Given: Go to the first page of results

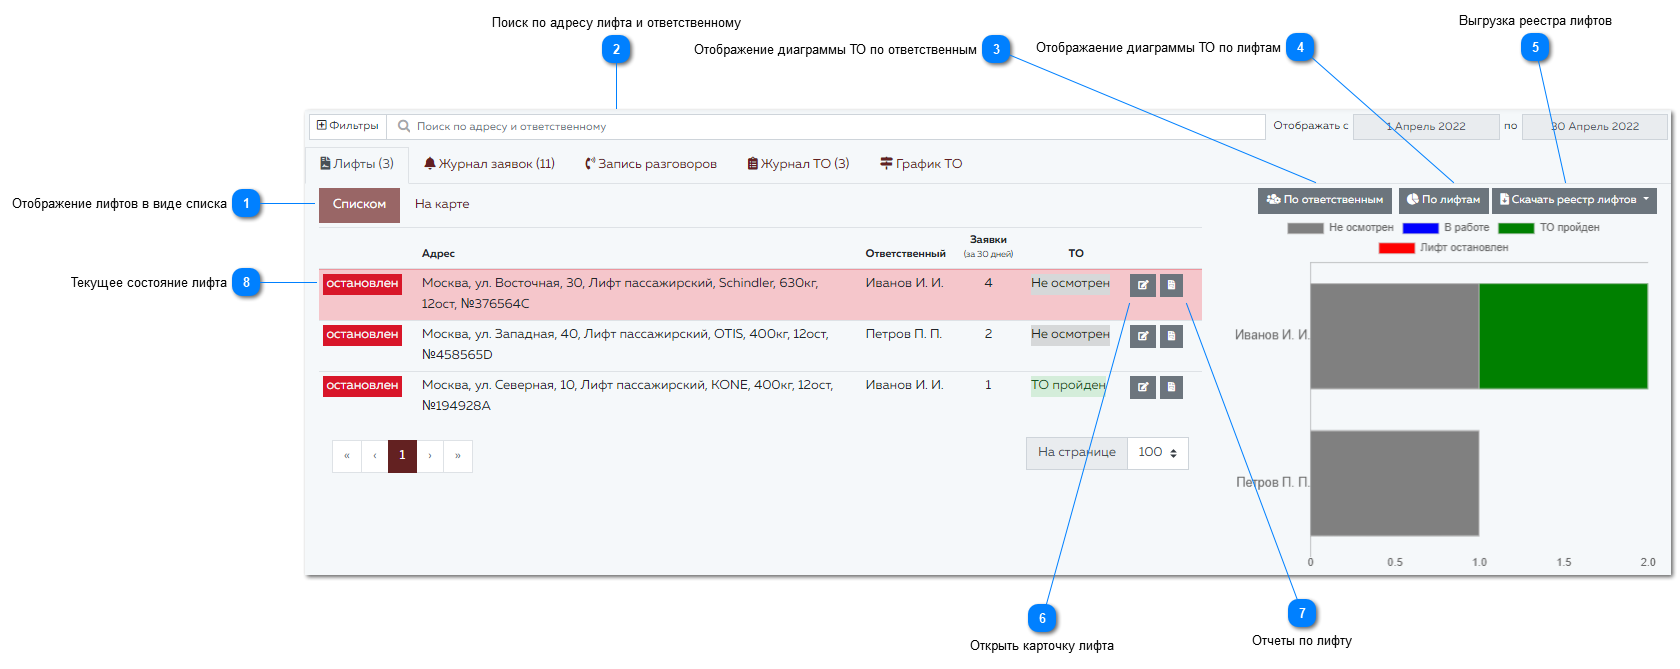Looking at the screenshot, I should pos(347,456).
